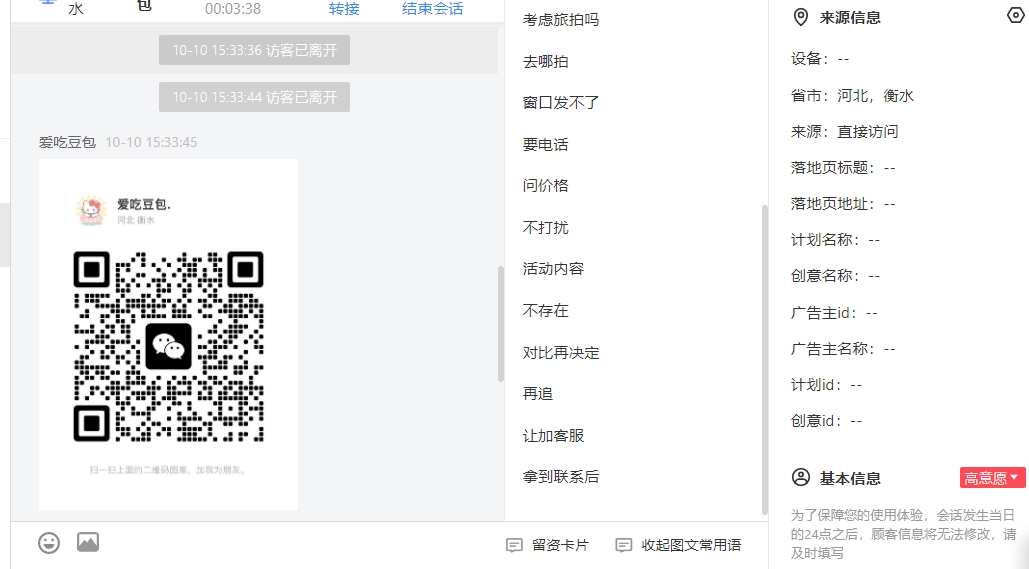Click the 省市: 河北, 衡水 field

852,96
